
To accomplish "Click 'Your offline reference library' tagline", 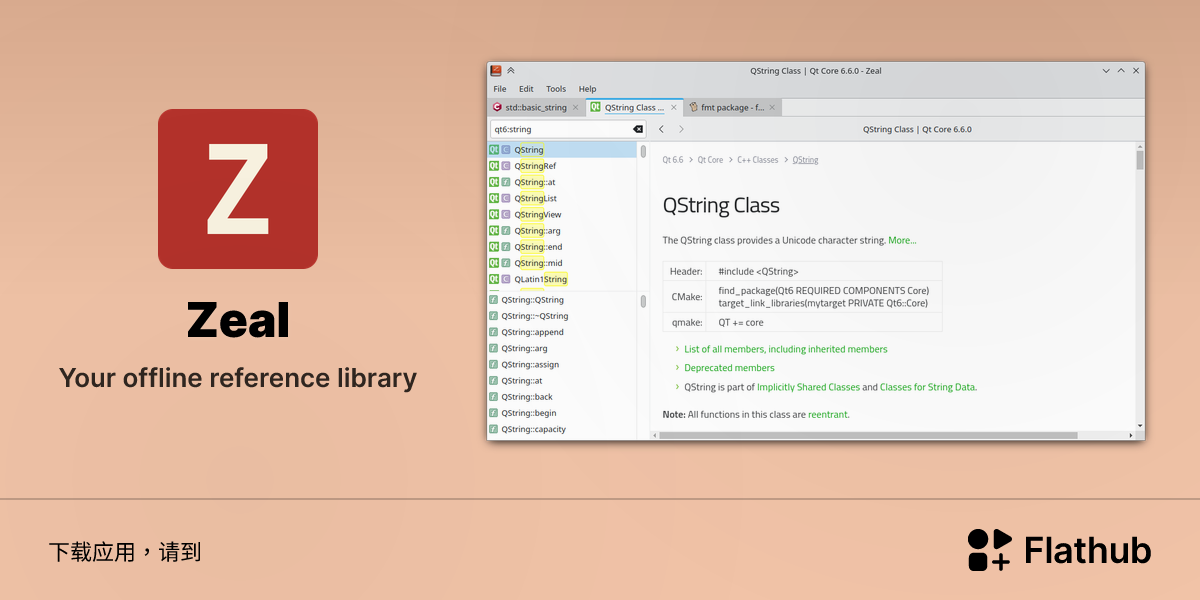I will [x=238, y=378].
